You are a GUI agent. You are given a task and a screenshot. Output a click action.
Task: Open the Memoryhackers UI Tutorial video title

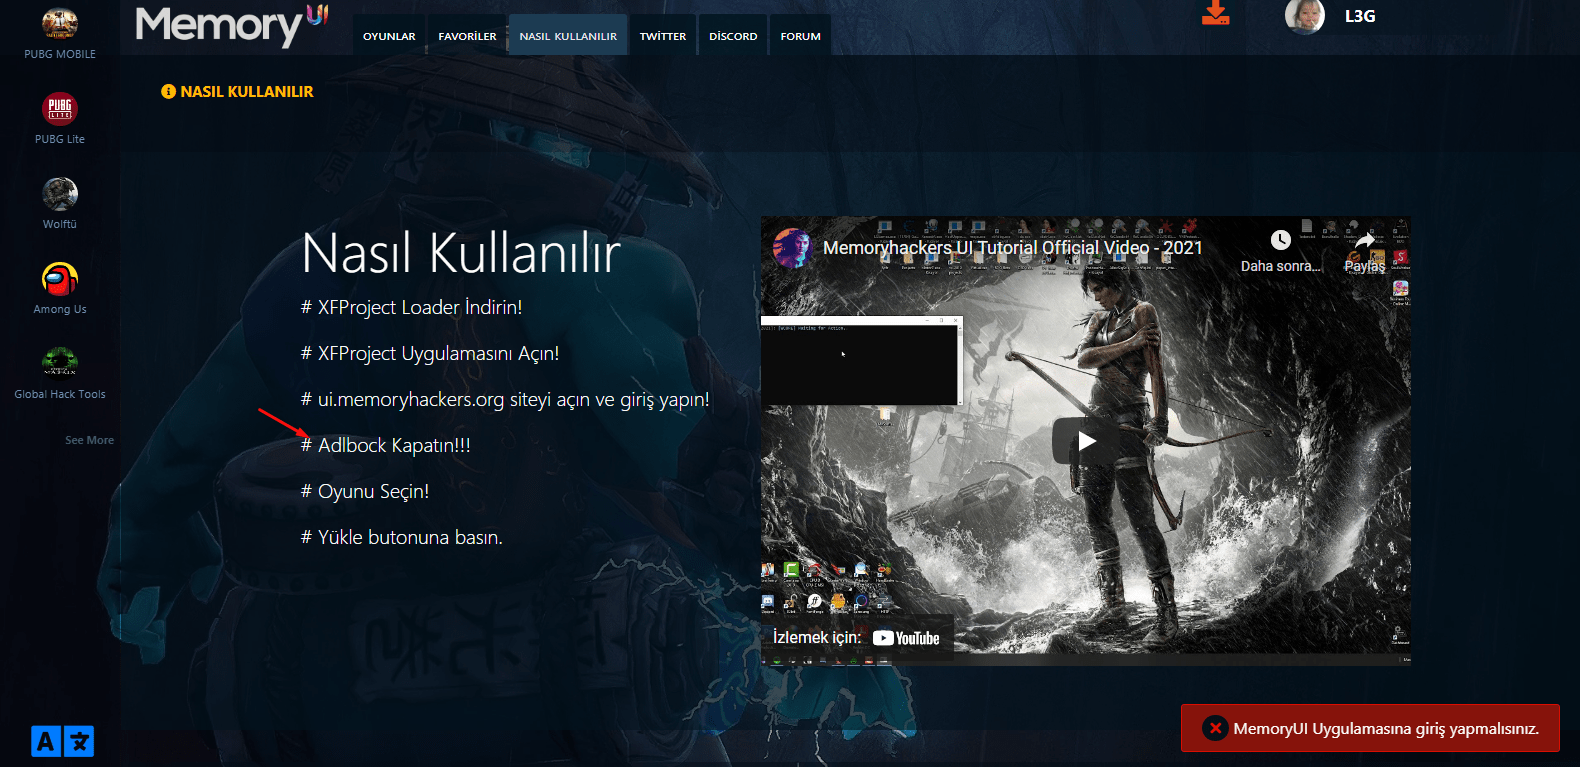click(x=1012, y=248)
